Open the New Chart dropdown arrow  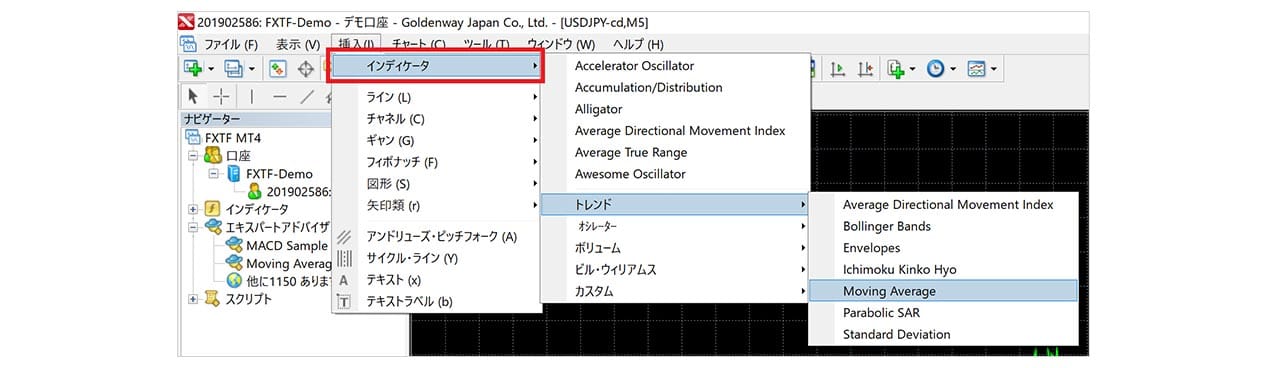pyautogui.click(x=211, y=69)
